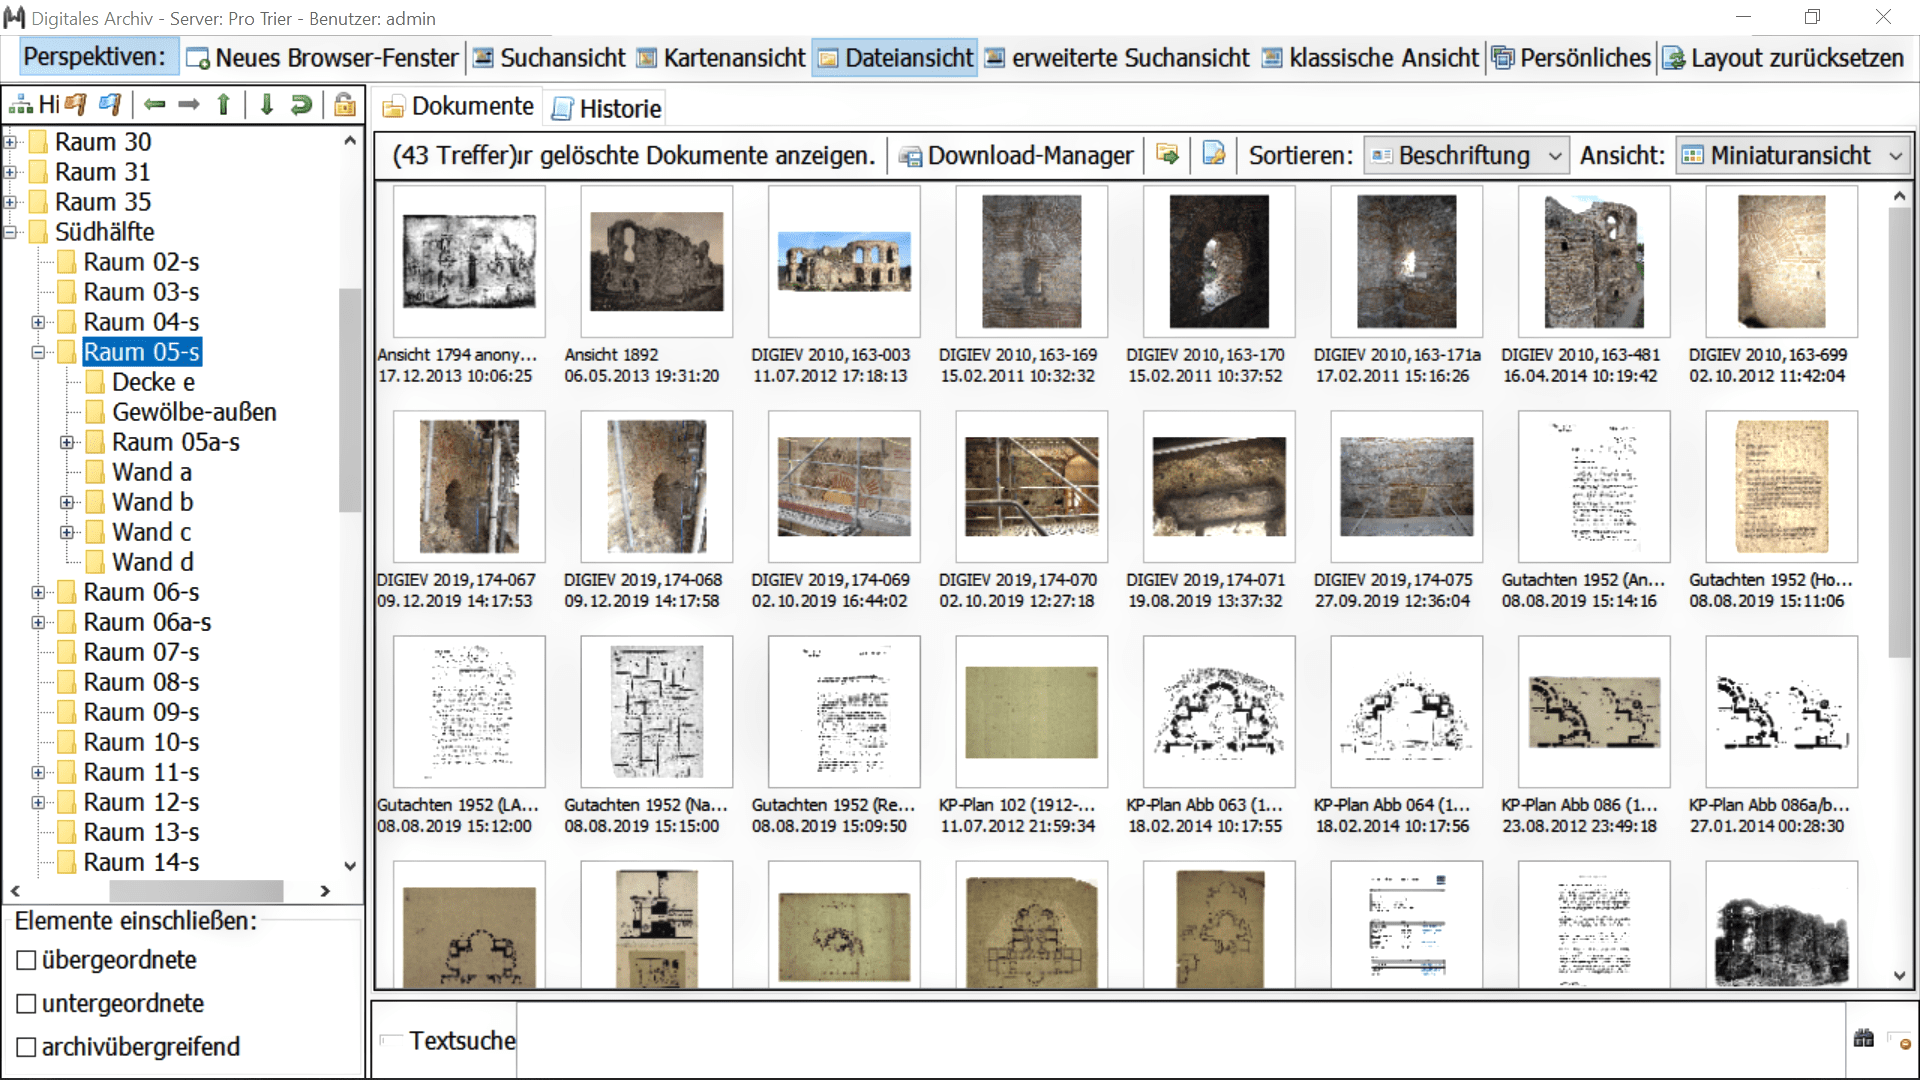The width and height of the screenshot is (1920, 1080).
Task: Click the tree panel vertical scrollbar thumb
Action: [349, 400]
